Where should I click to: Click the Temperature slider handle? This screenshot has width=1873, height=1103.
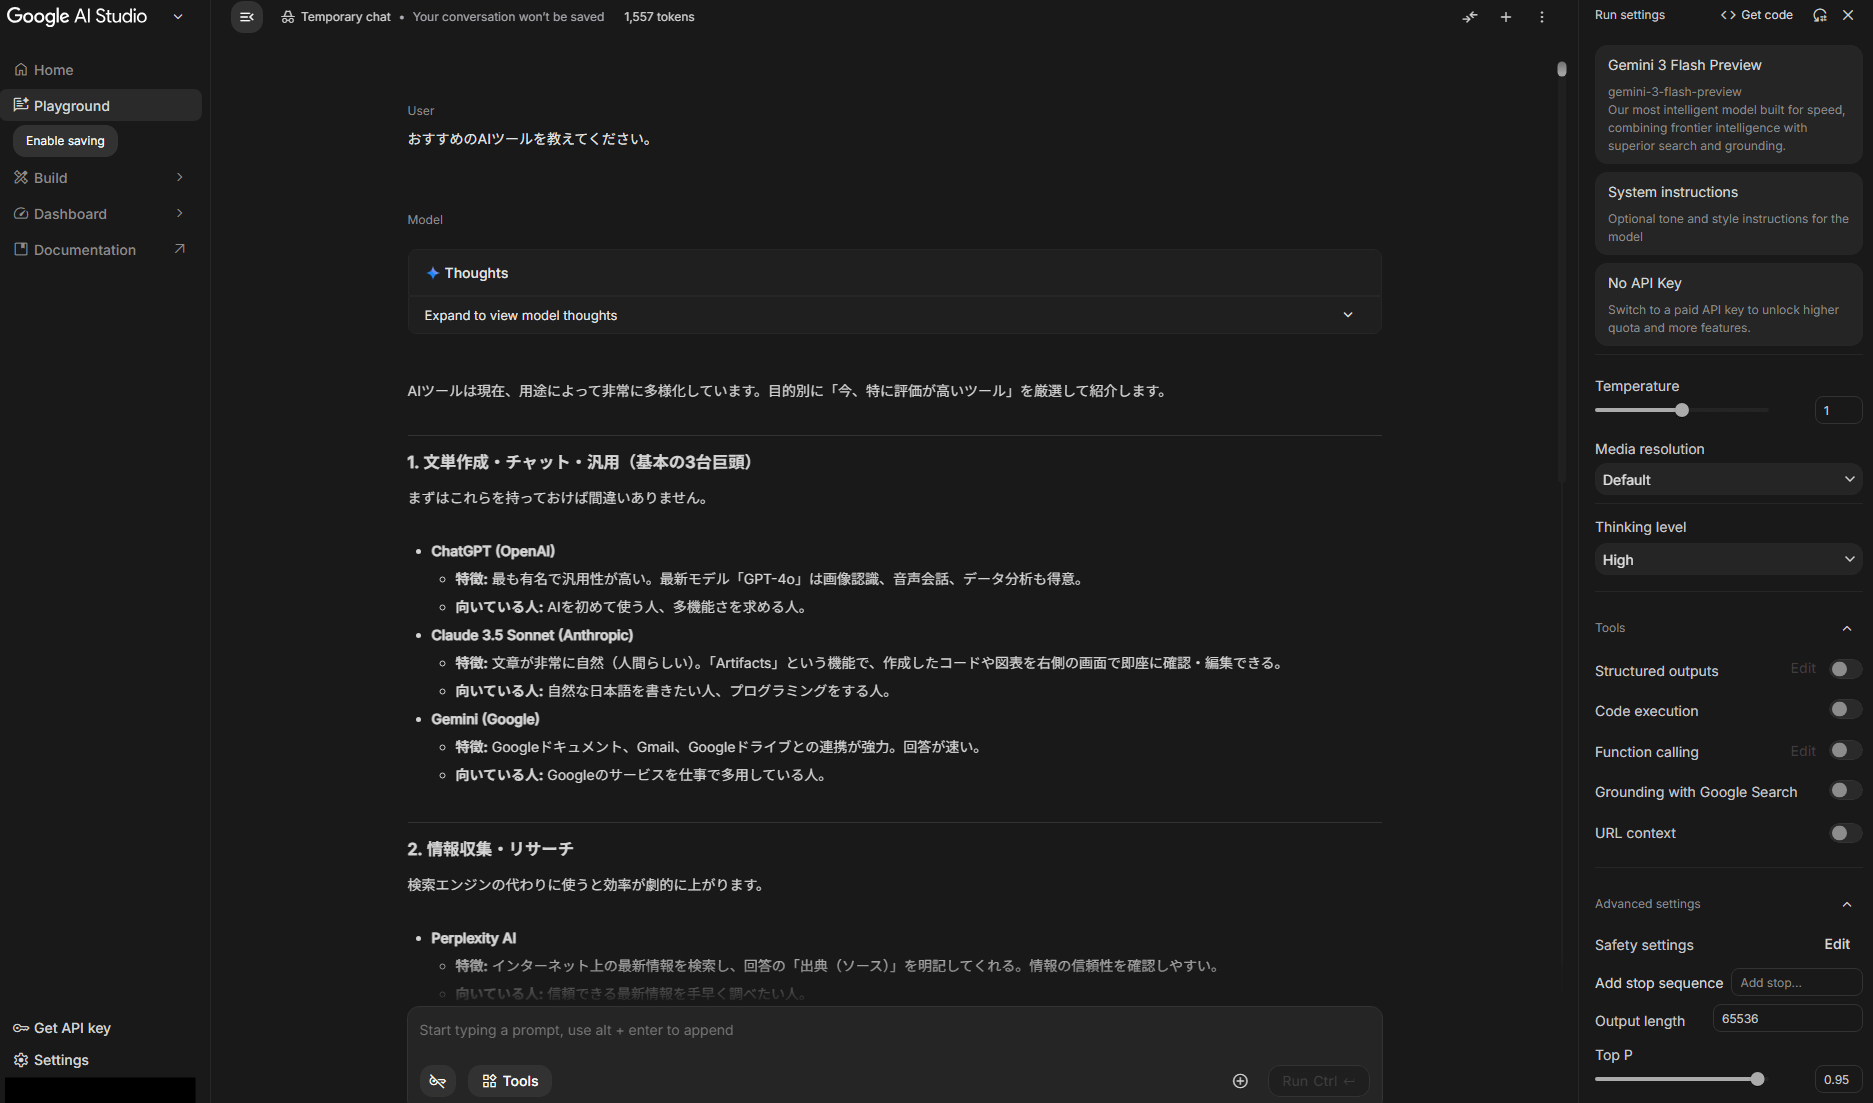pos(1682,410)
